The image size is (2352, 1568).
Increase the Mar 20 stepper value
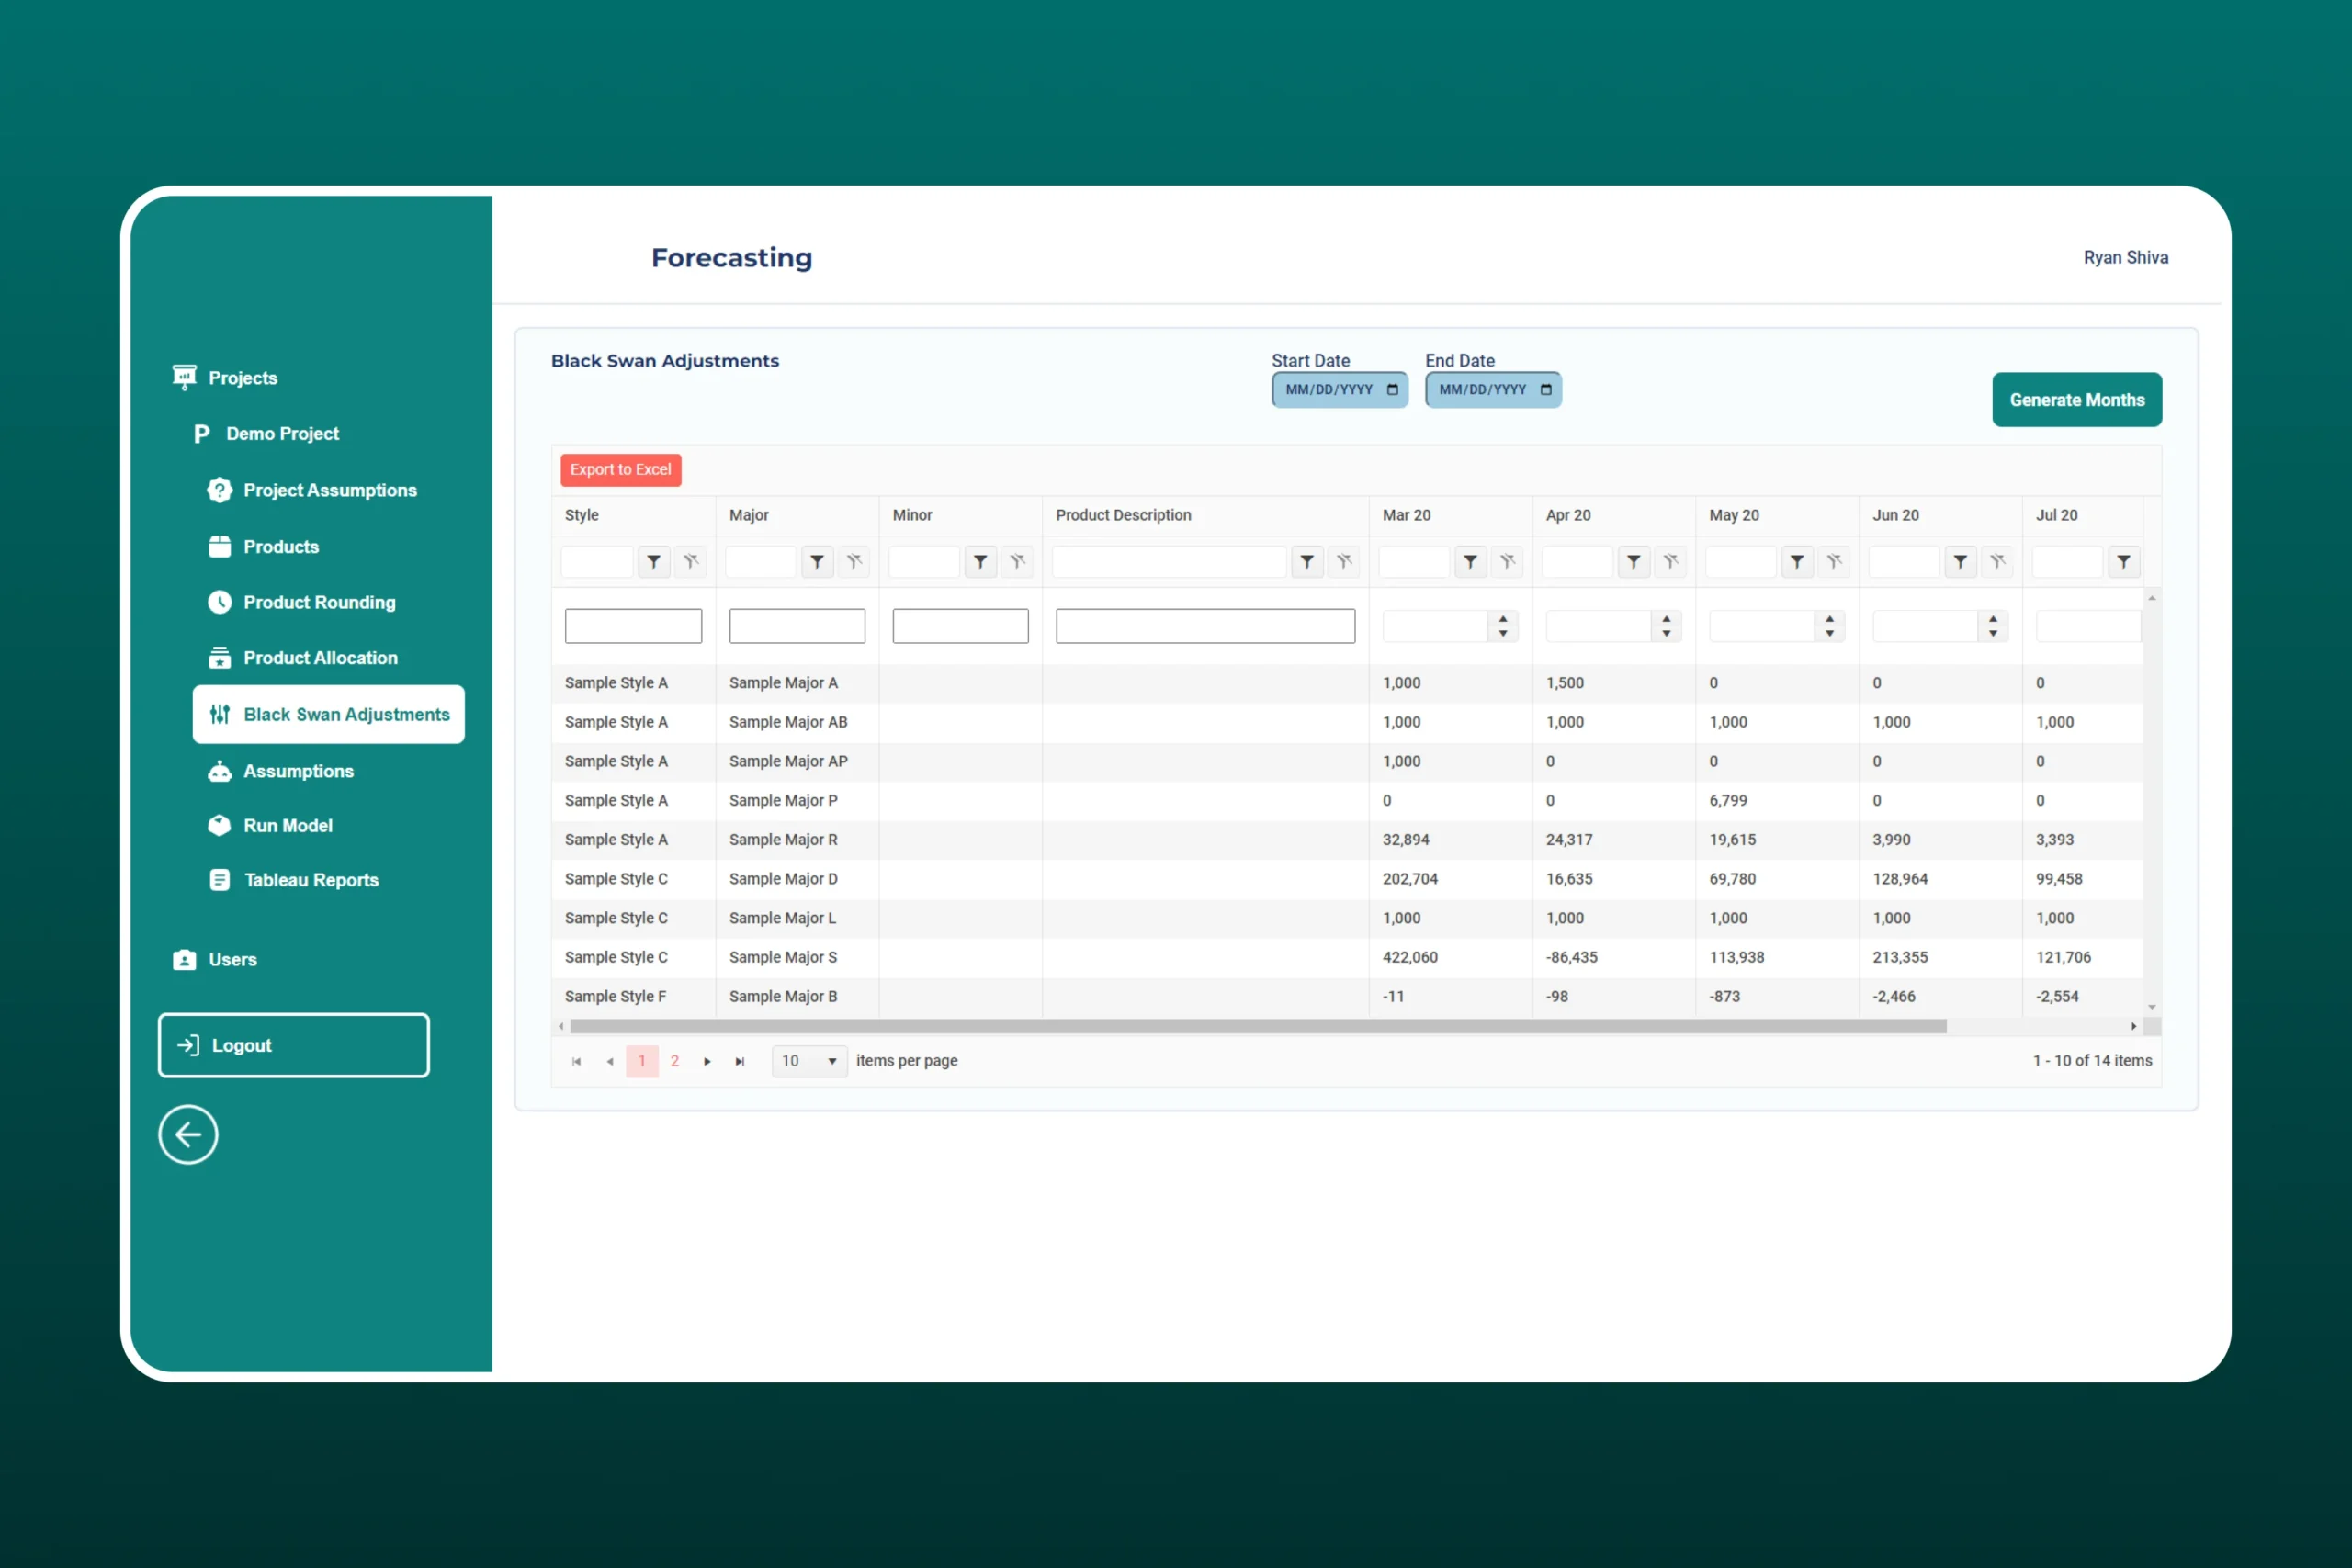pos(1503,619)
